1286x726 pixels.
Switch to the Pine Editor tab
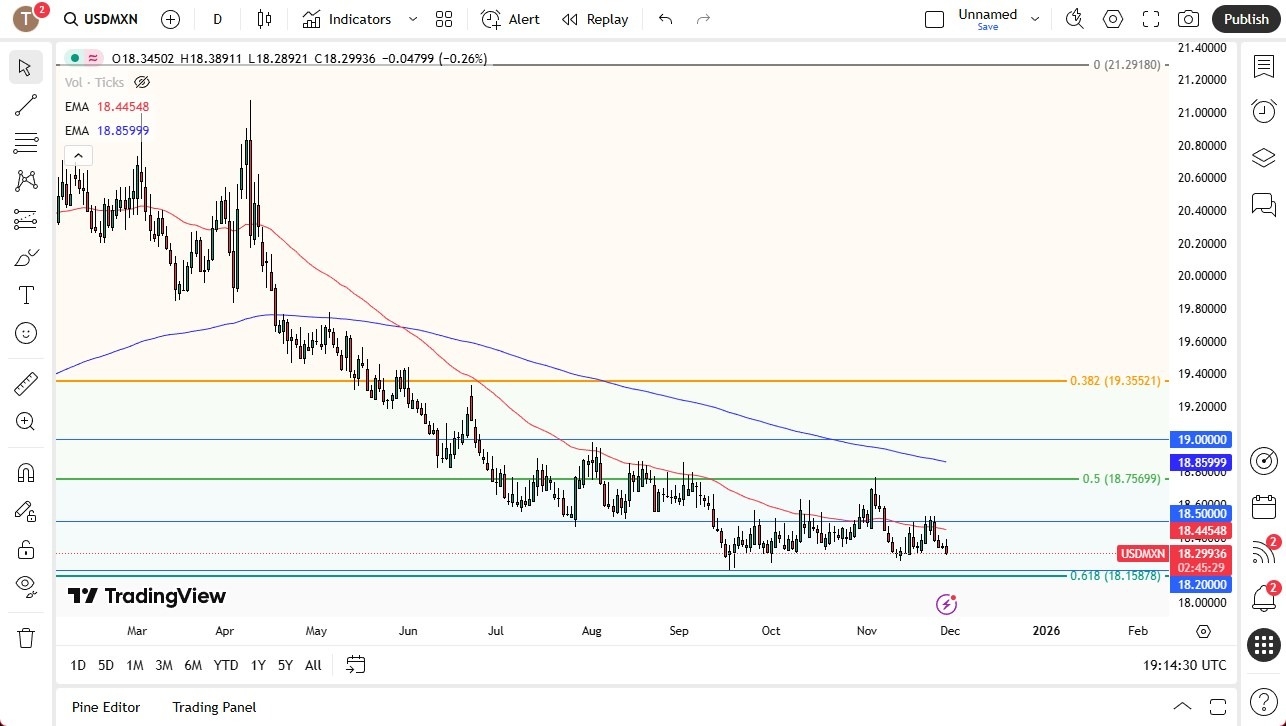(105, 707)
